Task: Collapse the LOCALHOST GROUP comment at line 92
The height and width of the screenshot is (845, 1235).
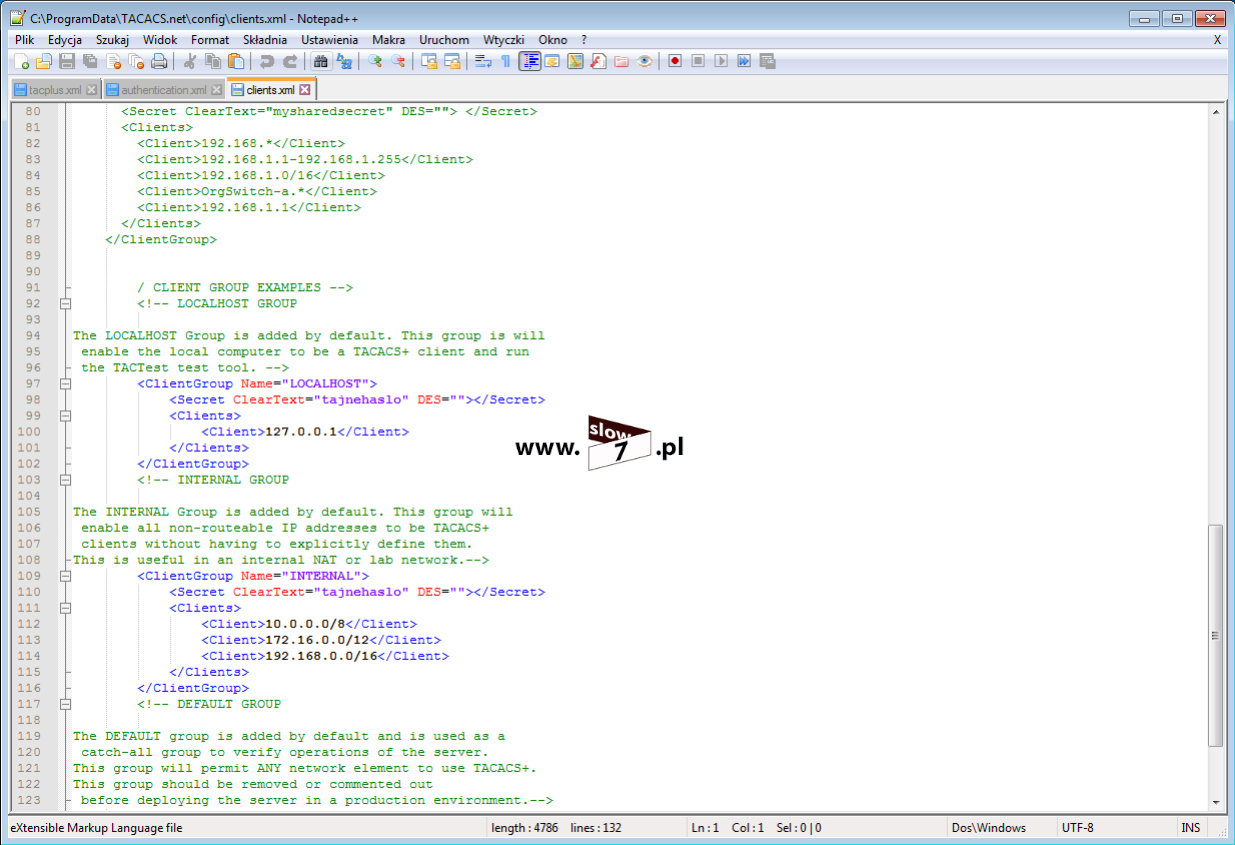Action: pyautogui.click(x=66, y=304)
